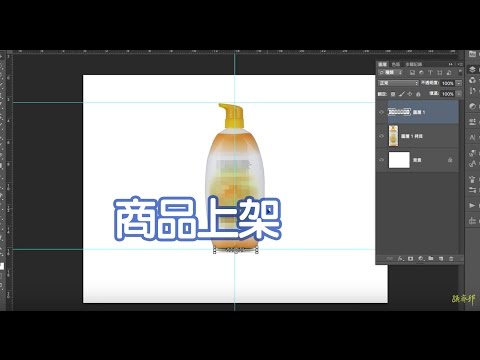Open the Layers panel flyout menu

click(x=460, y=64)
